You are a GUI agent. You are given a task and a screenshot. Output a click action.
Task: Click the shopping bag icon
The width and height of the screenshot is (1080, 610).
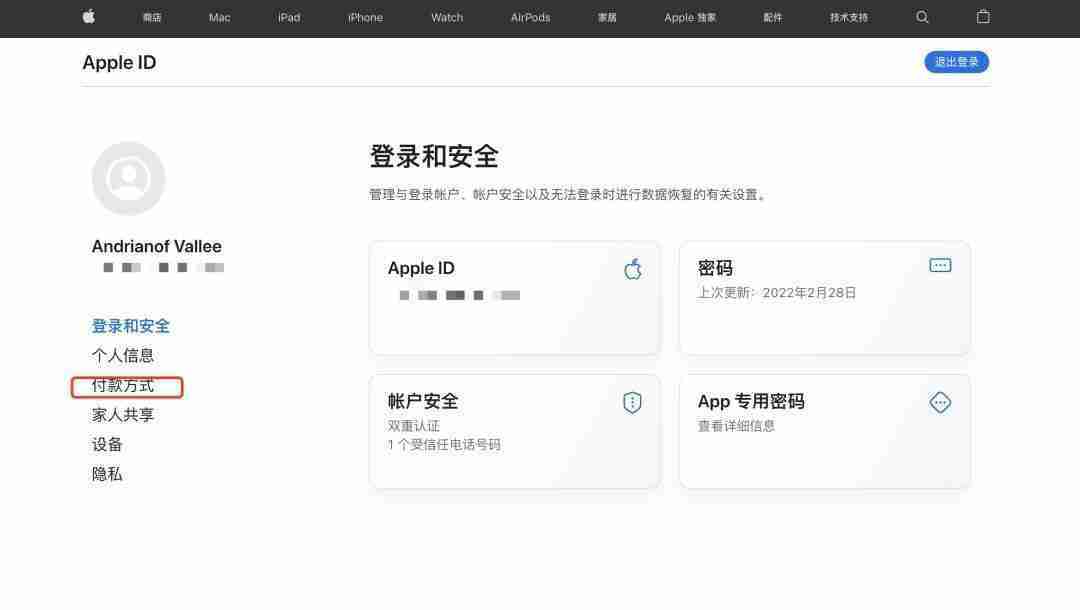(982, 17)
